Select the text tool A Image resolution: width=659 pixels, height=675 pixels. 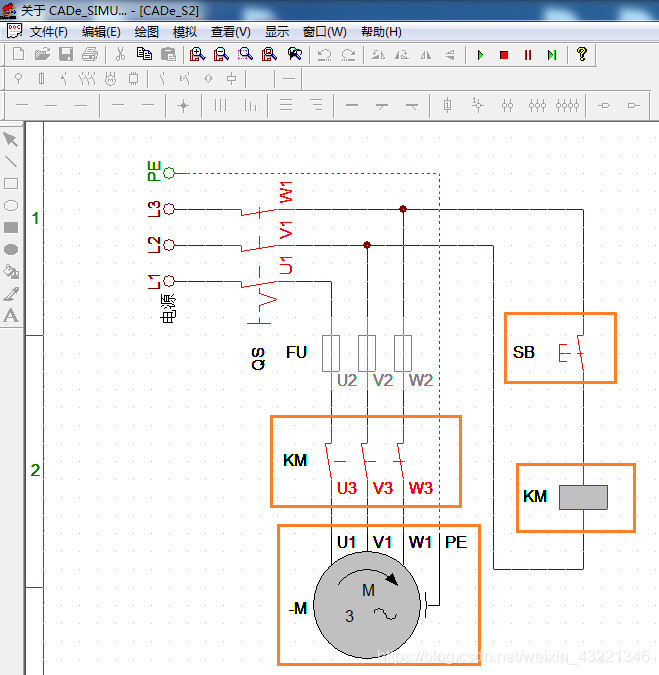(11, 316)
